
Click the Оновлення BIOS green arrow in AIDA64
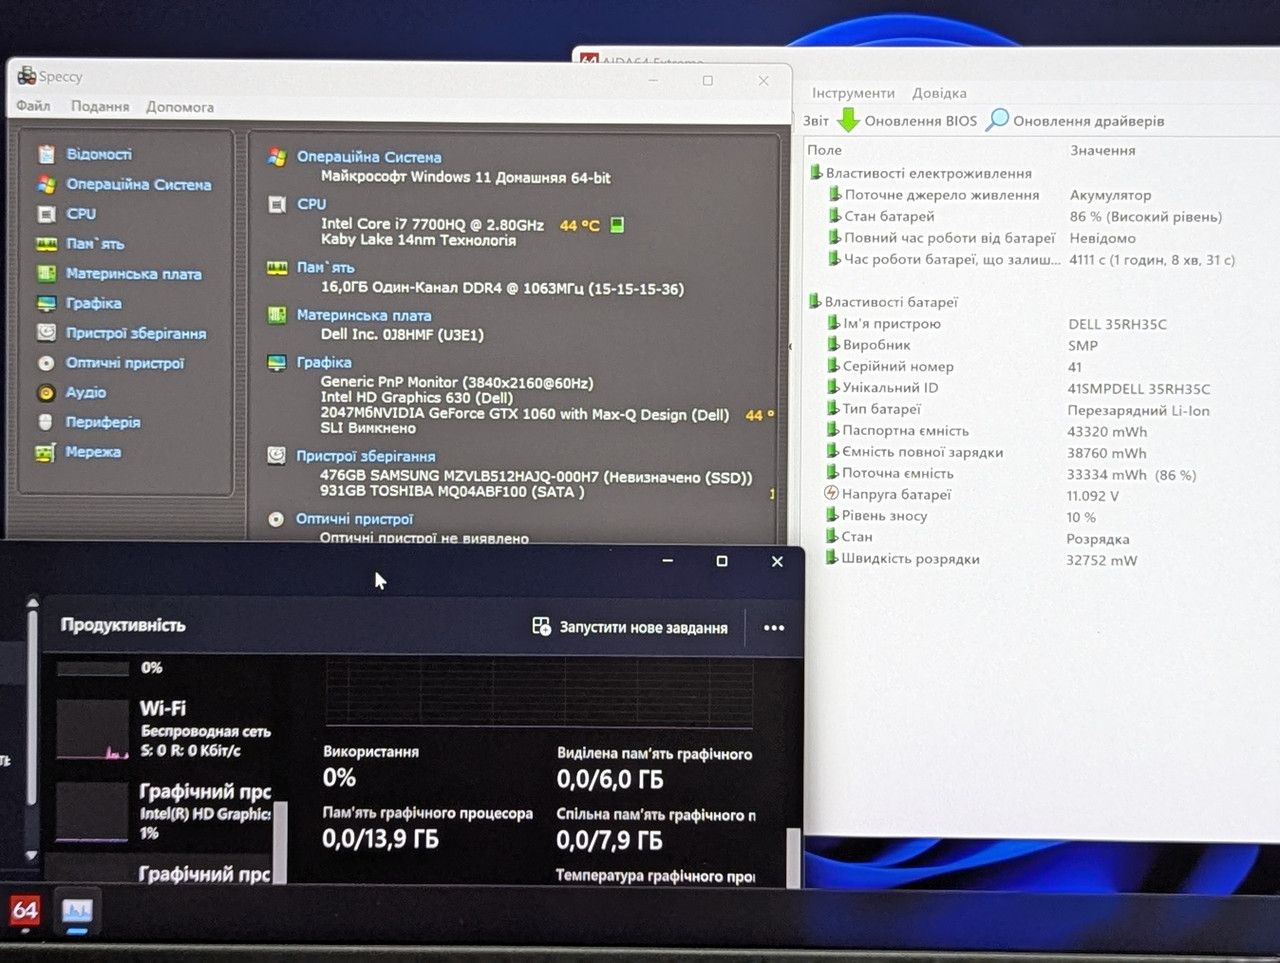click(x=848, y=120)
